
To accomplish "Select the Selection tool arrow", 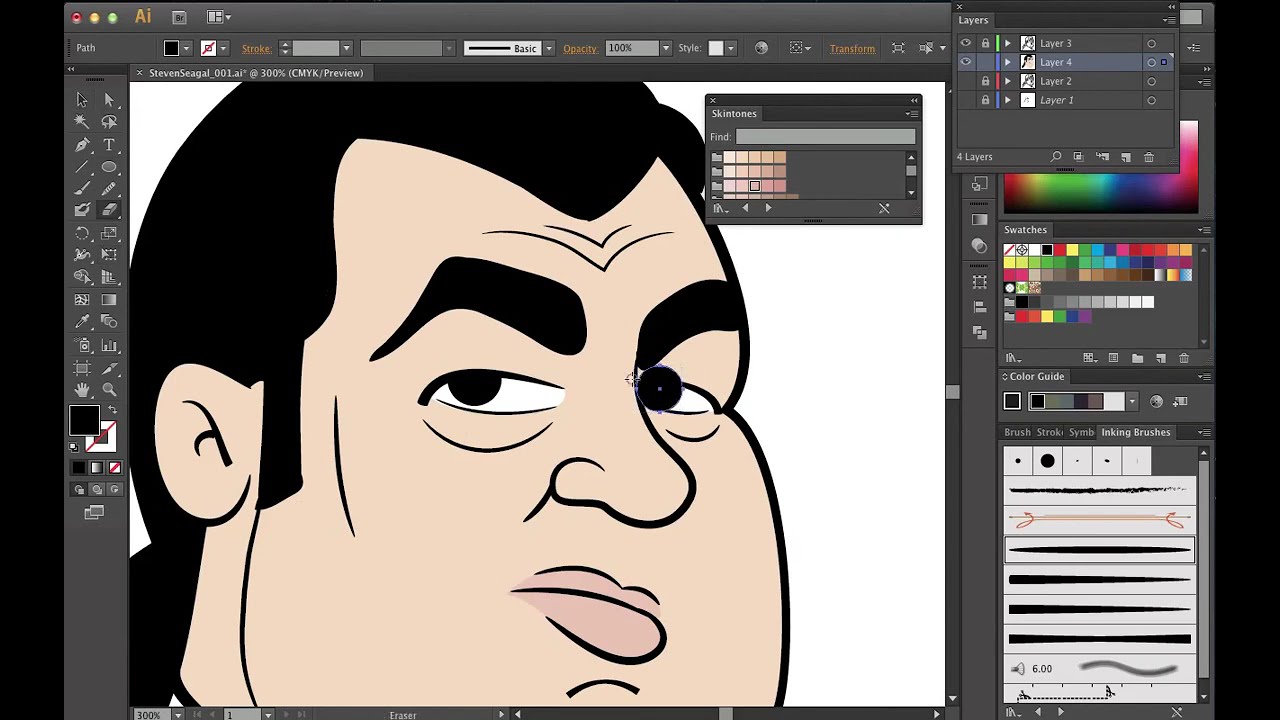I will [x=82, y=99].
